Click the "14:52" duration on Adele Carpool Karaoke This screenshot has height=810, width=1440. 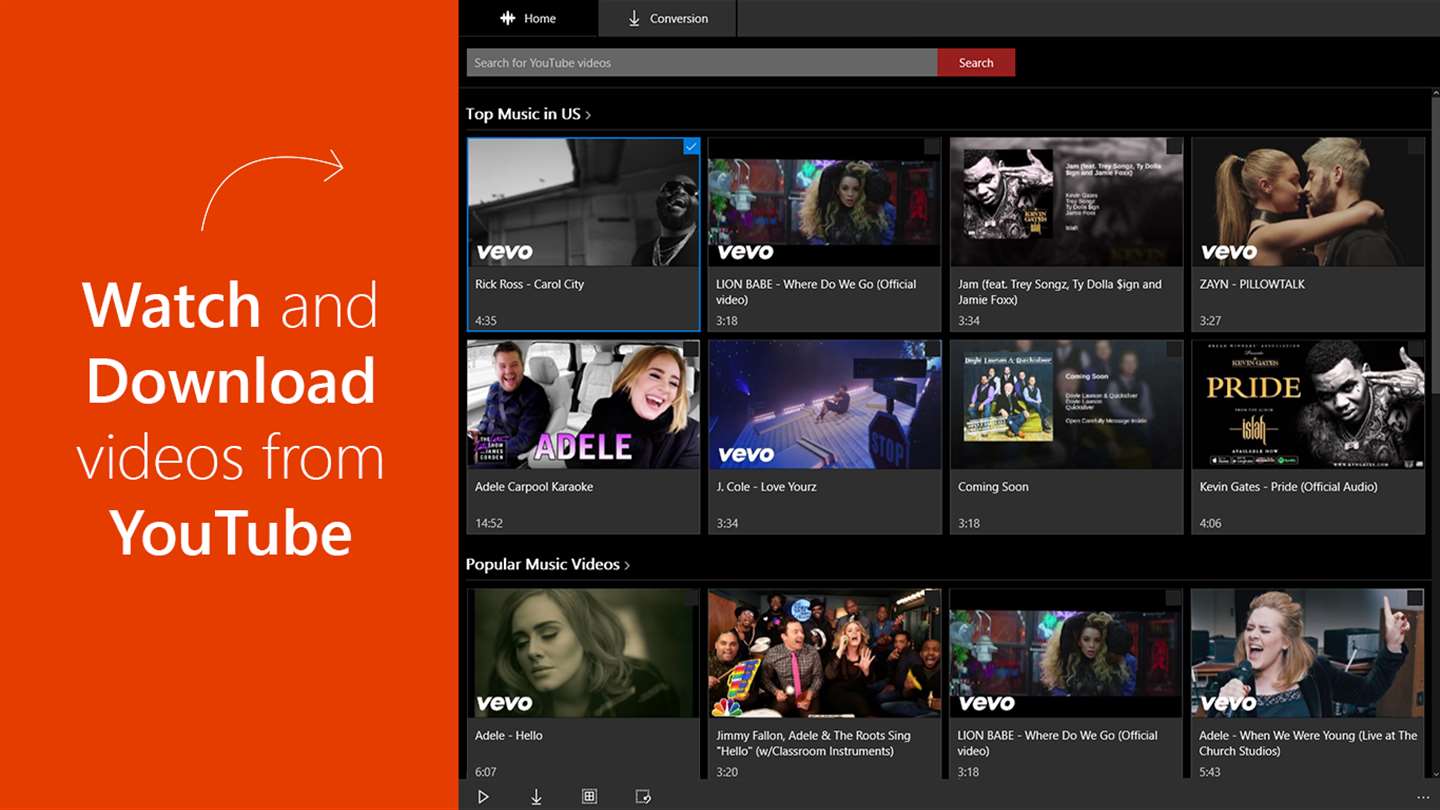pyautogui.click(x=489, y=523)
